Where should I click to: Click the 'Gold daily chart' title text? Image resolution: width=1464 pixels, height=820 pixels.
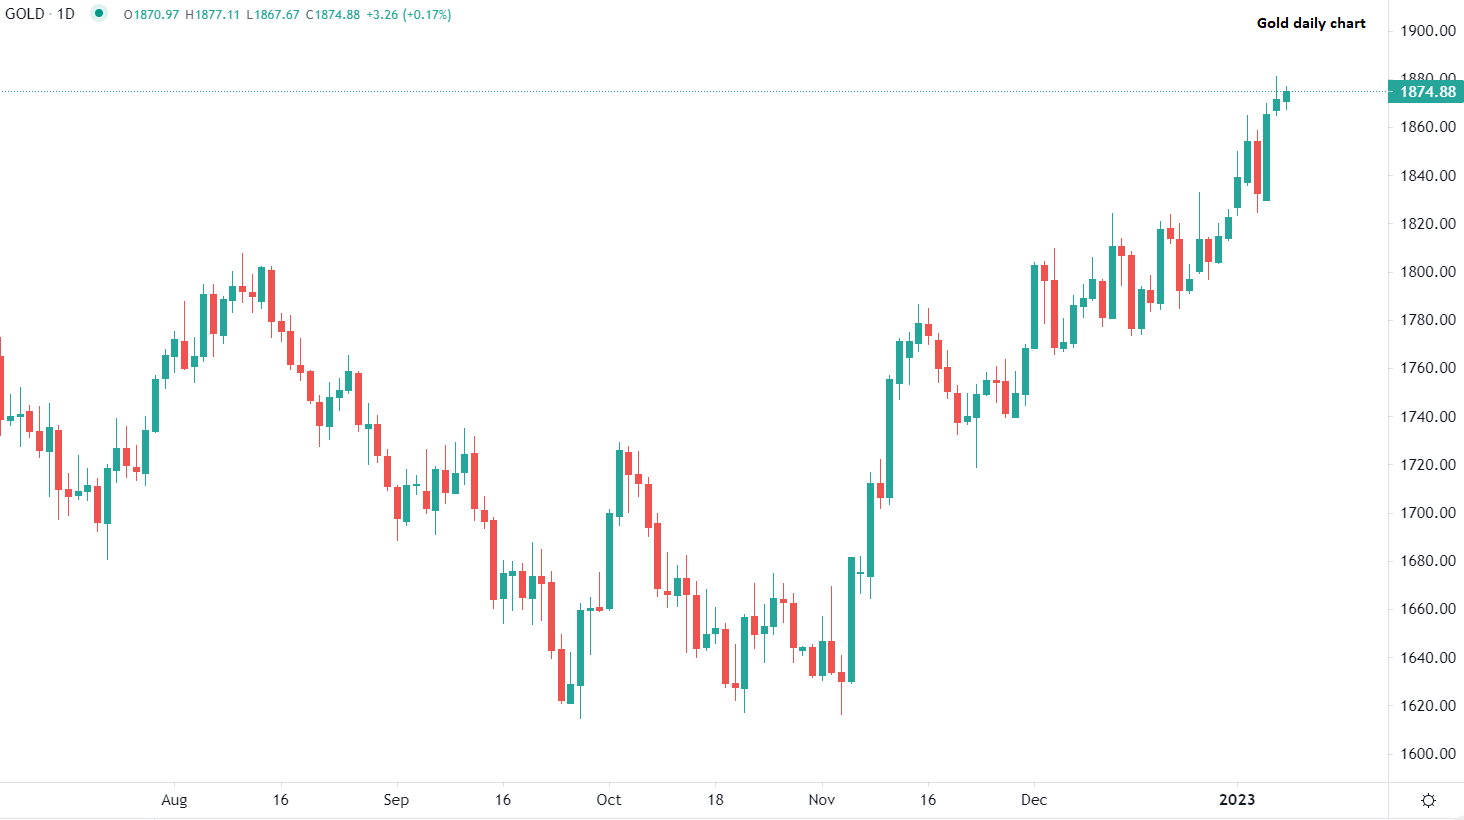pos(1311,23)
